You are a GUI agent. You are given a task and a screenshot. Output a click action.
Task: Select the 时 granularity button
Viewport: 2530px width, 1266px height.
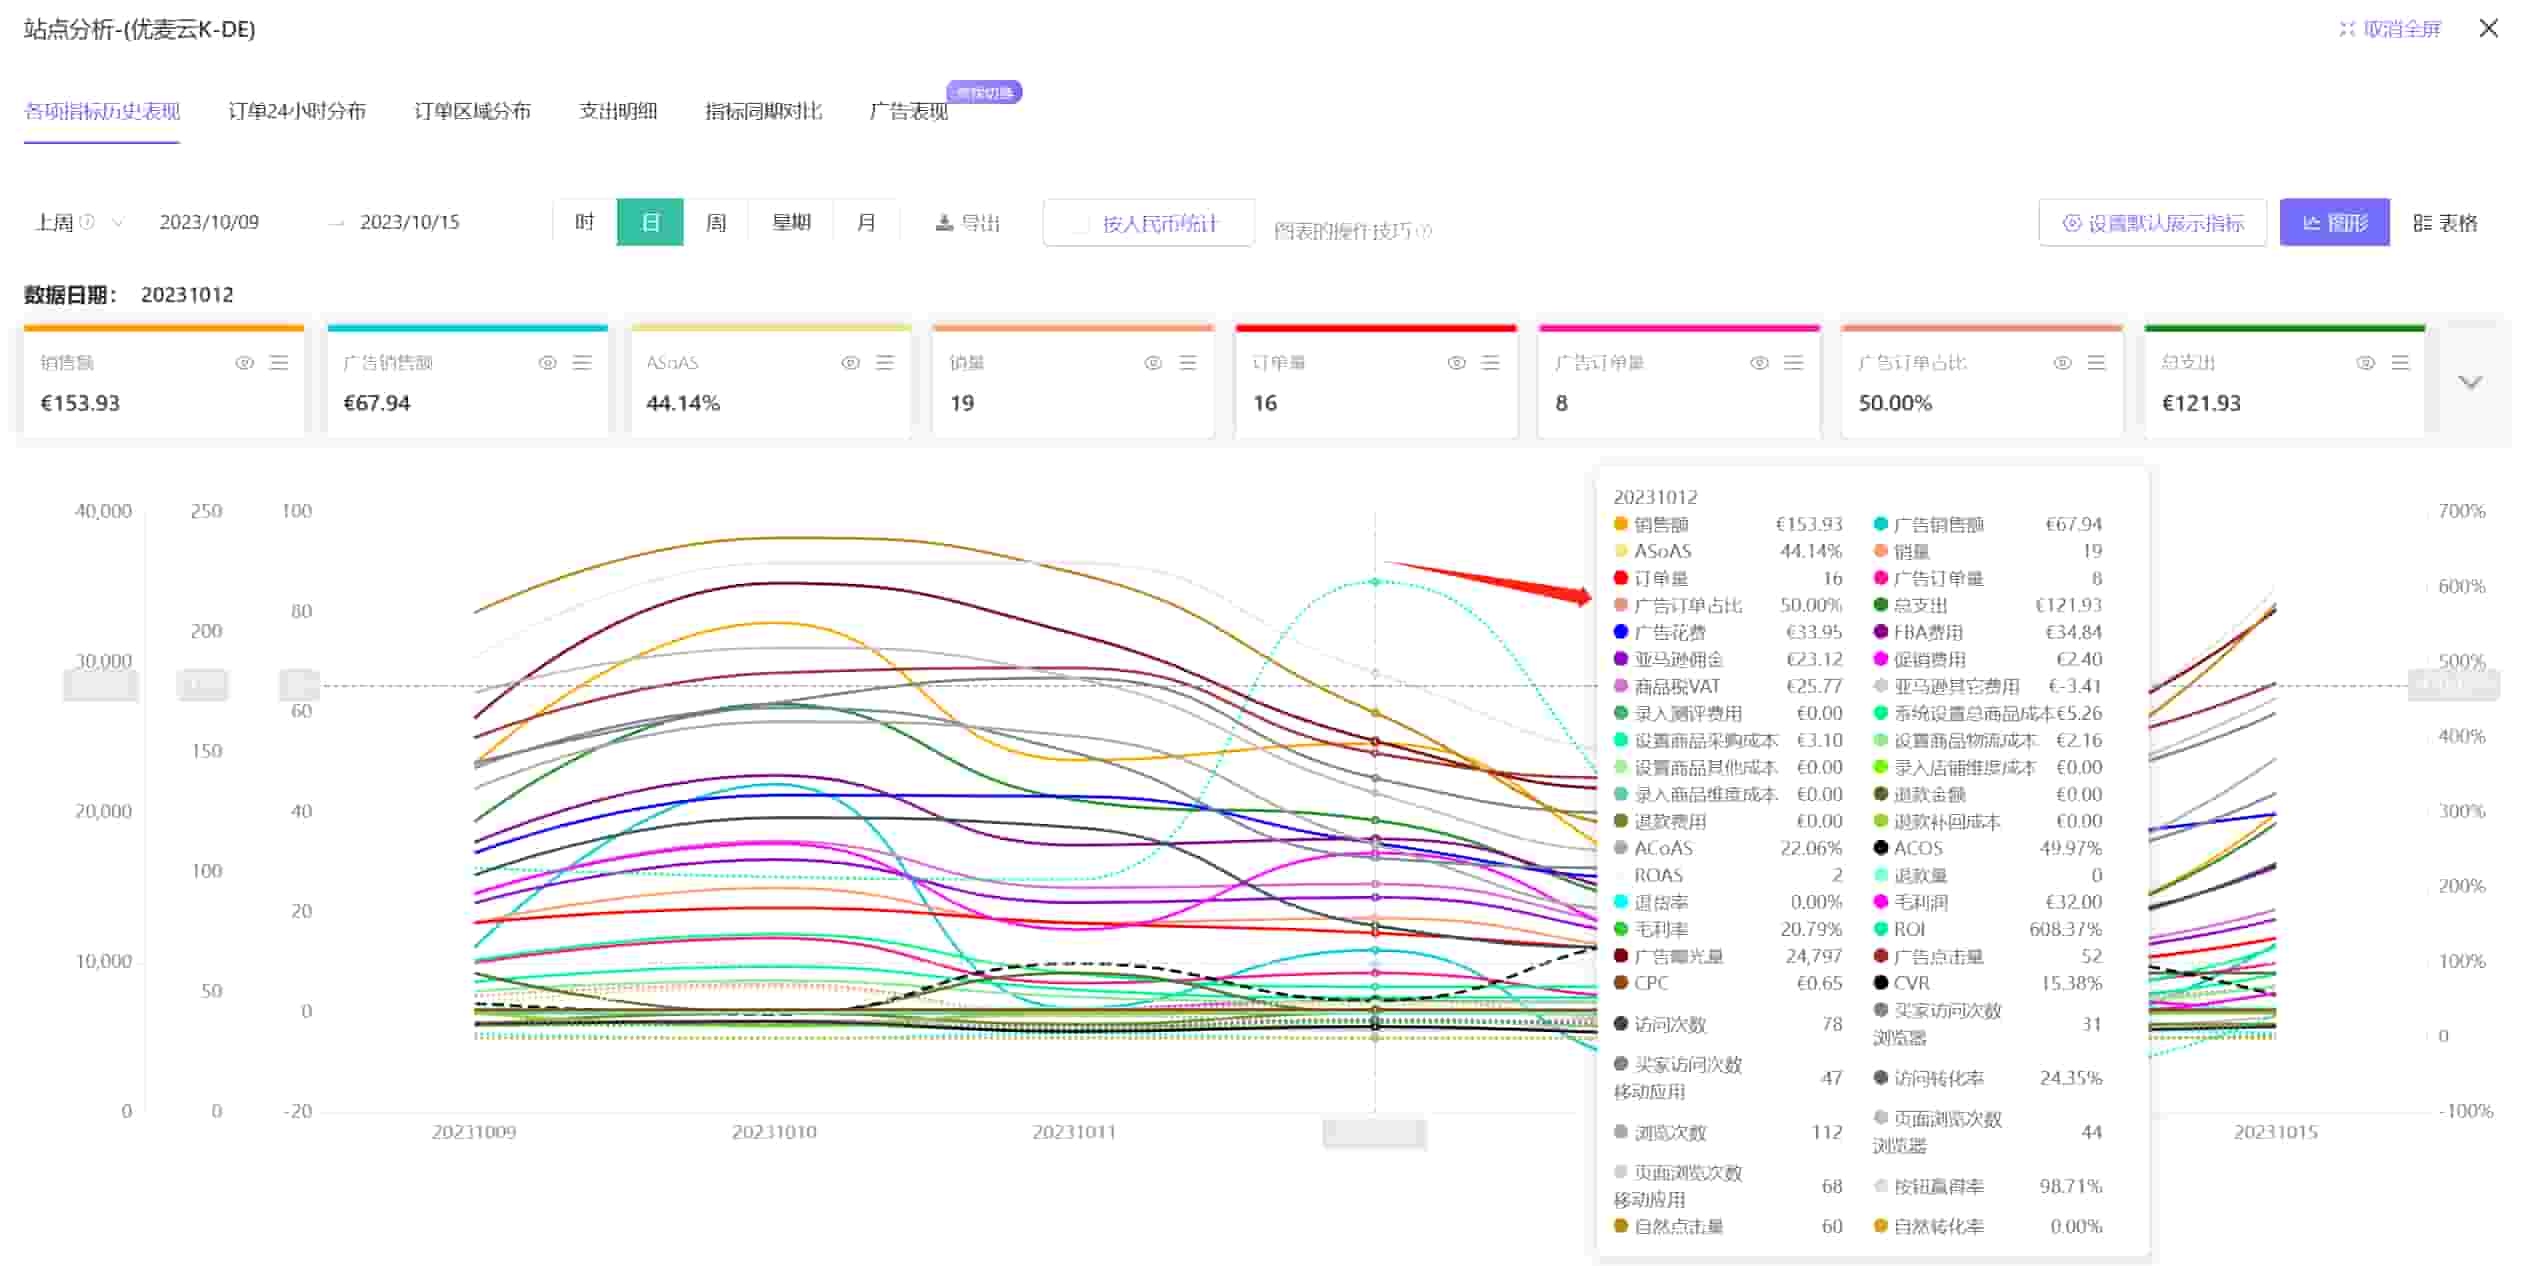[x=585, y=222]
